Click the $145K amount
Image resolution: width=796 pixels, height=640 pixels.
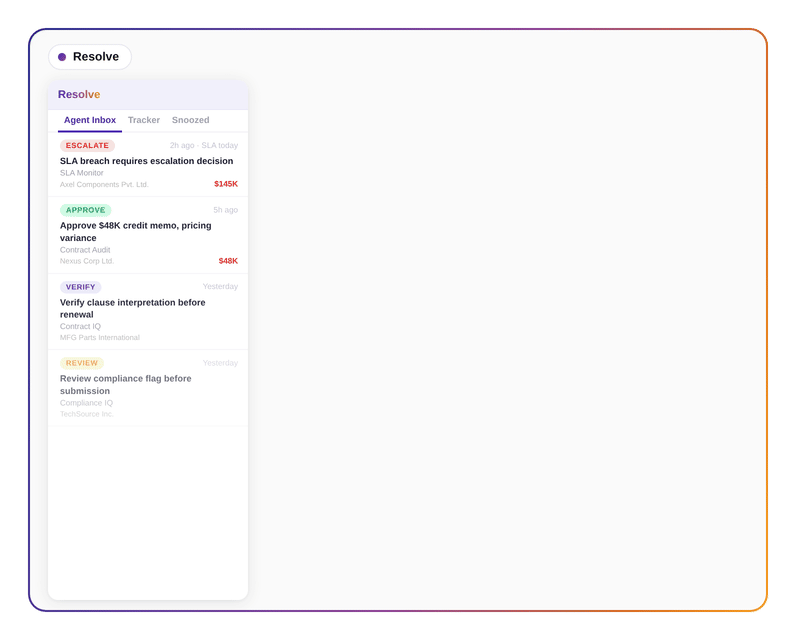pos(226,184)
